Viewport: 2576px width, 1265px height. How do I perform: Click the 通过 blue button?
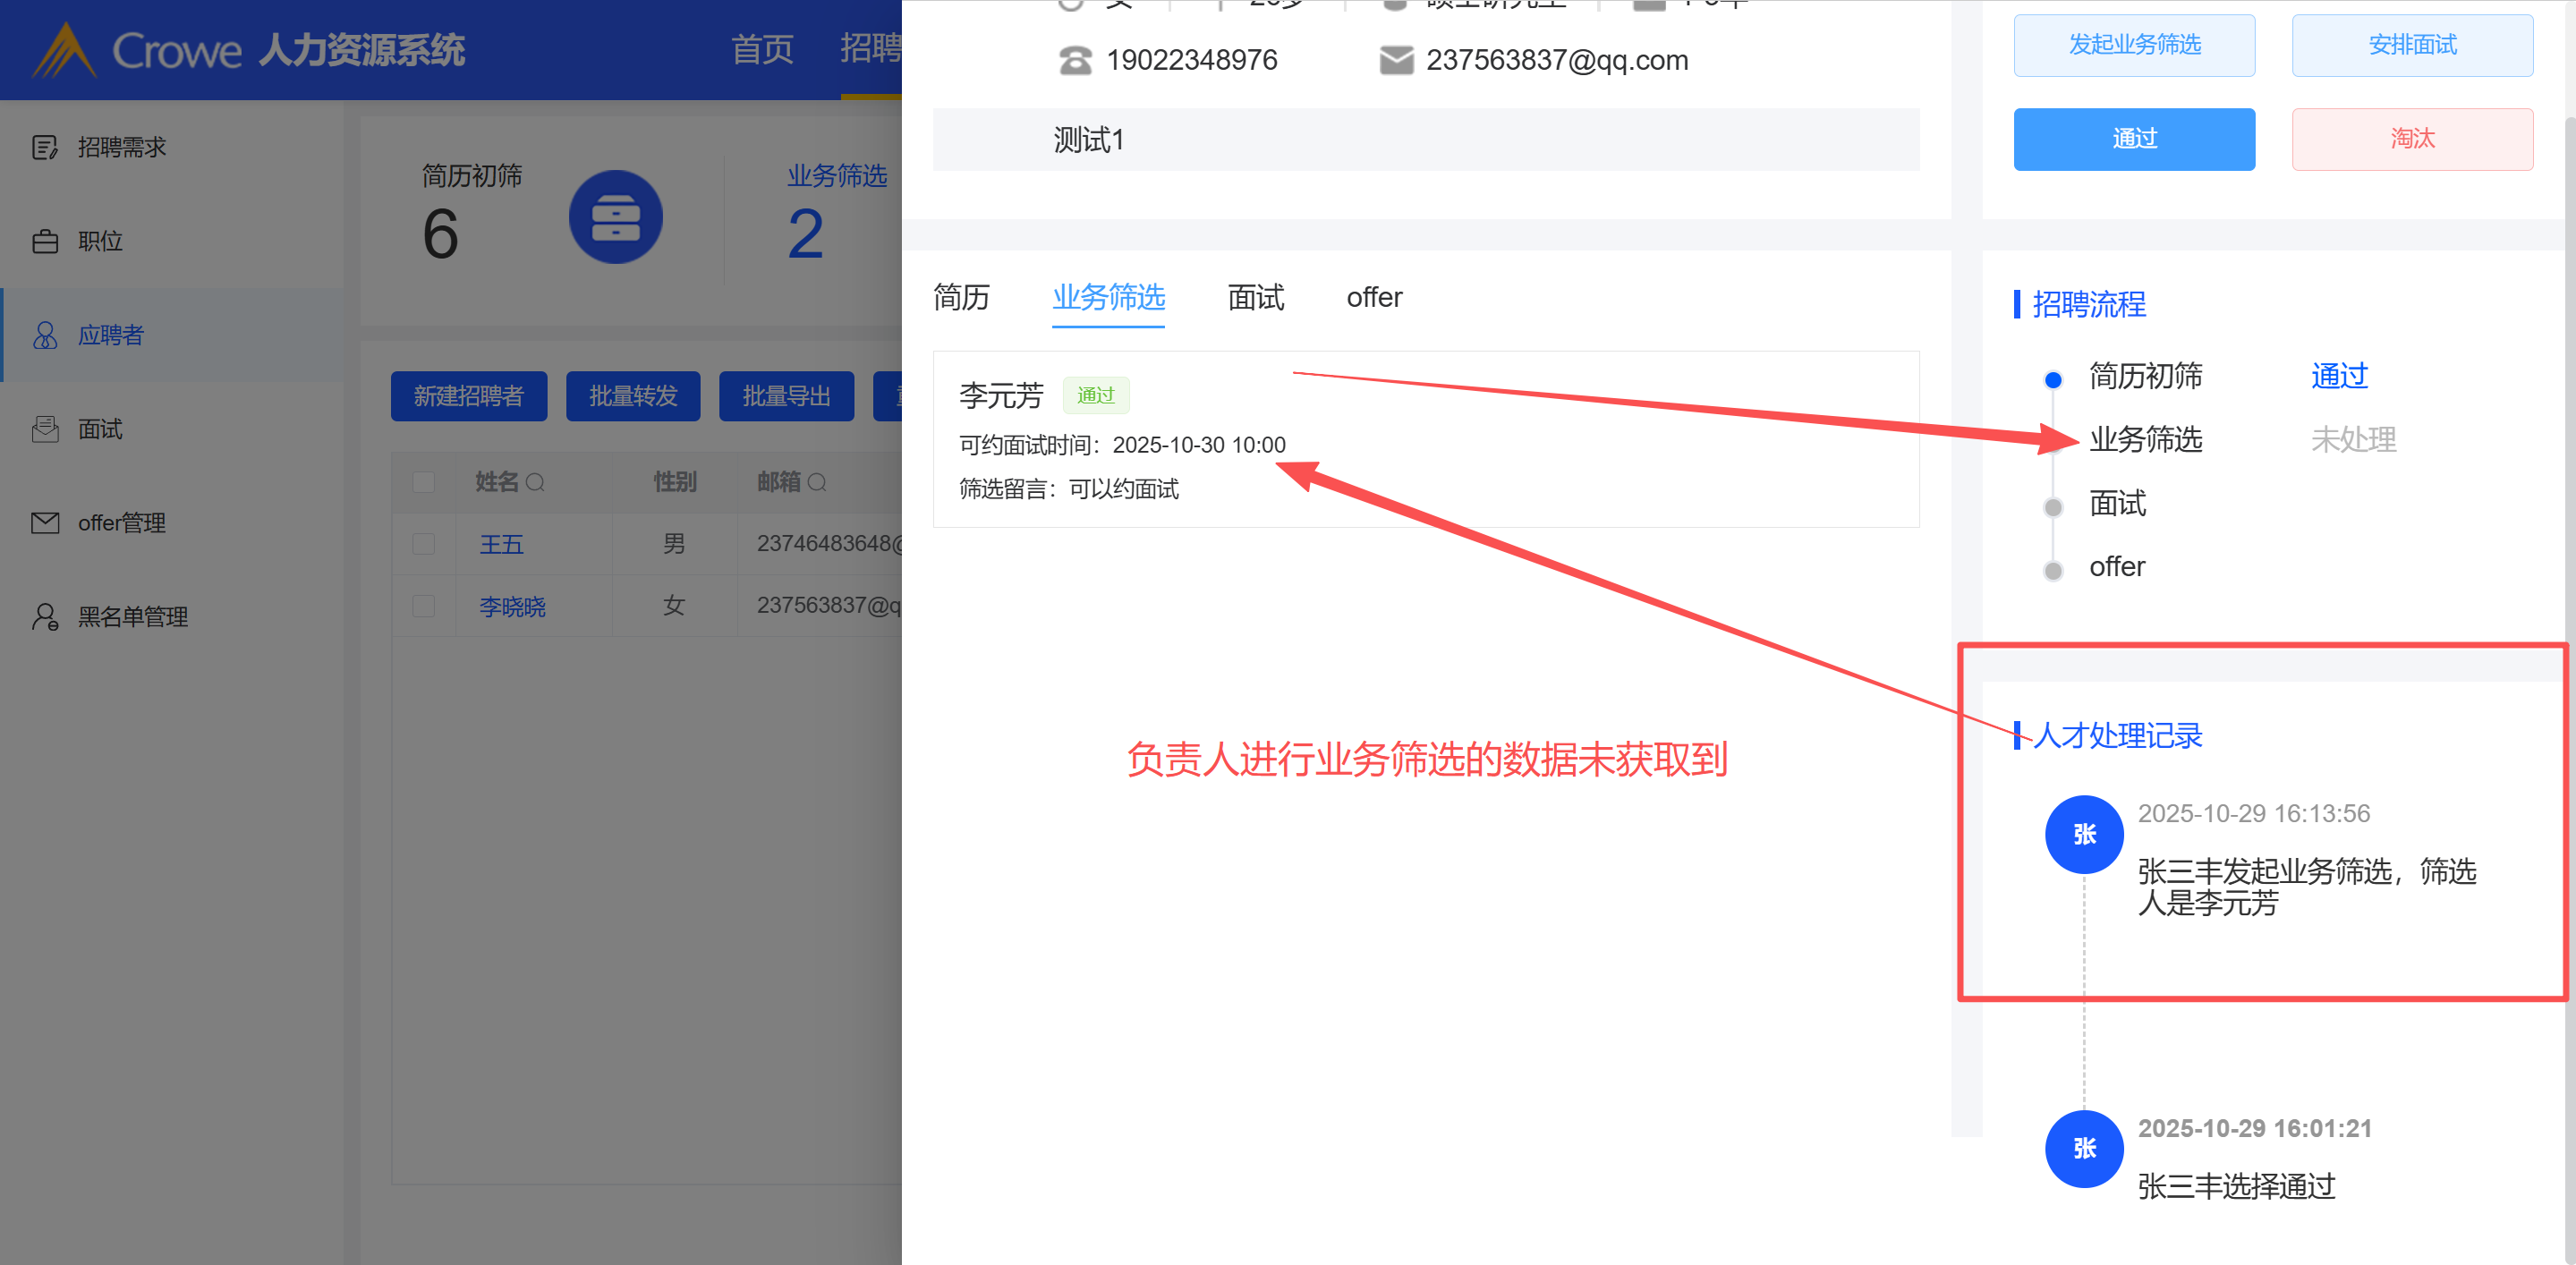tap(2133, 139)
